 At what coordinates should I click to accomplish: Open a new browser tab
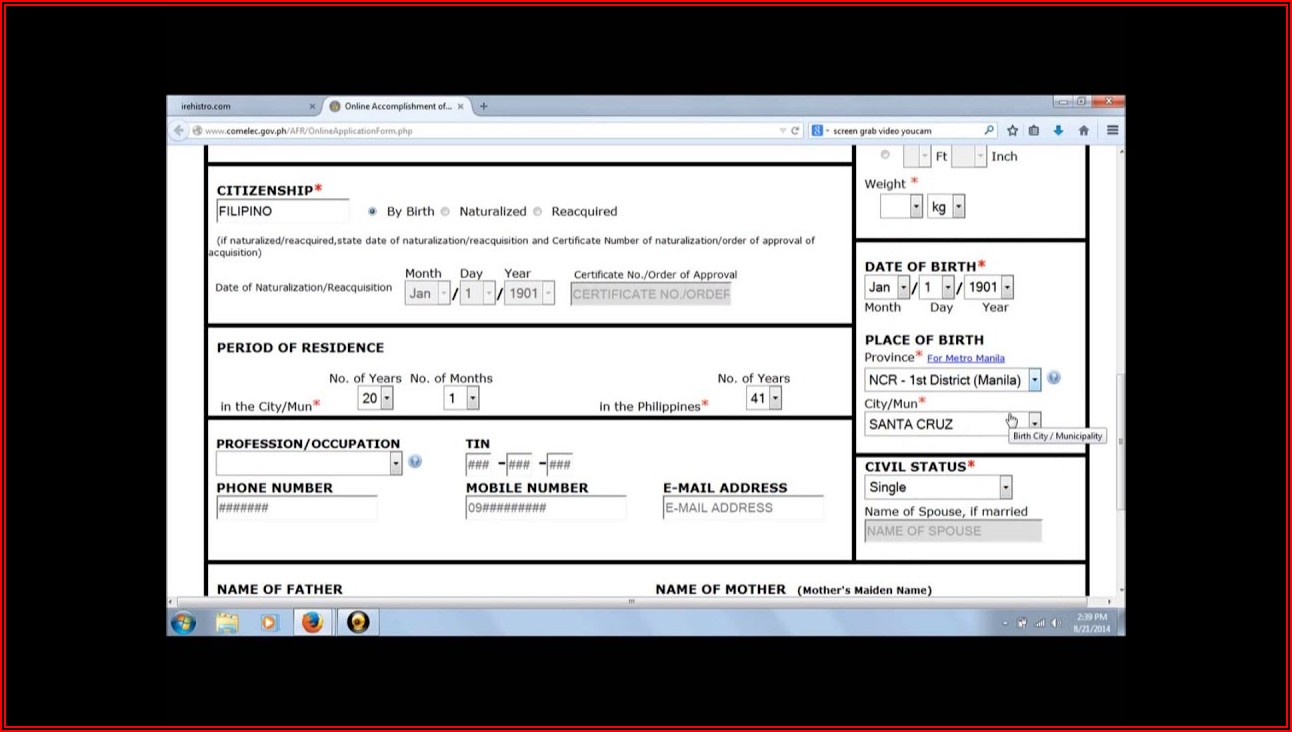click(x=484, y=106)
